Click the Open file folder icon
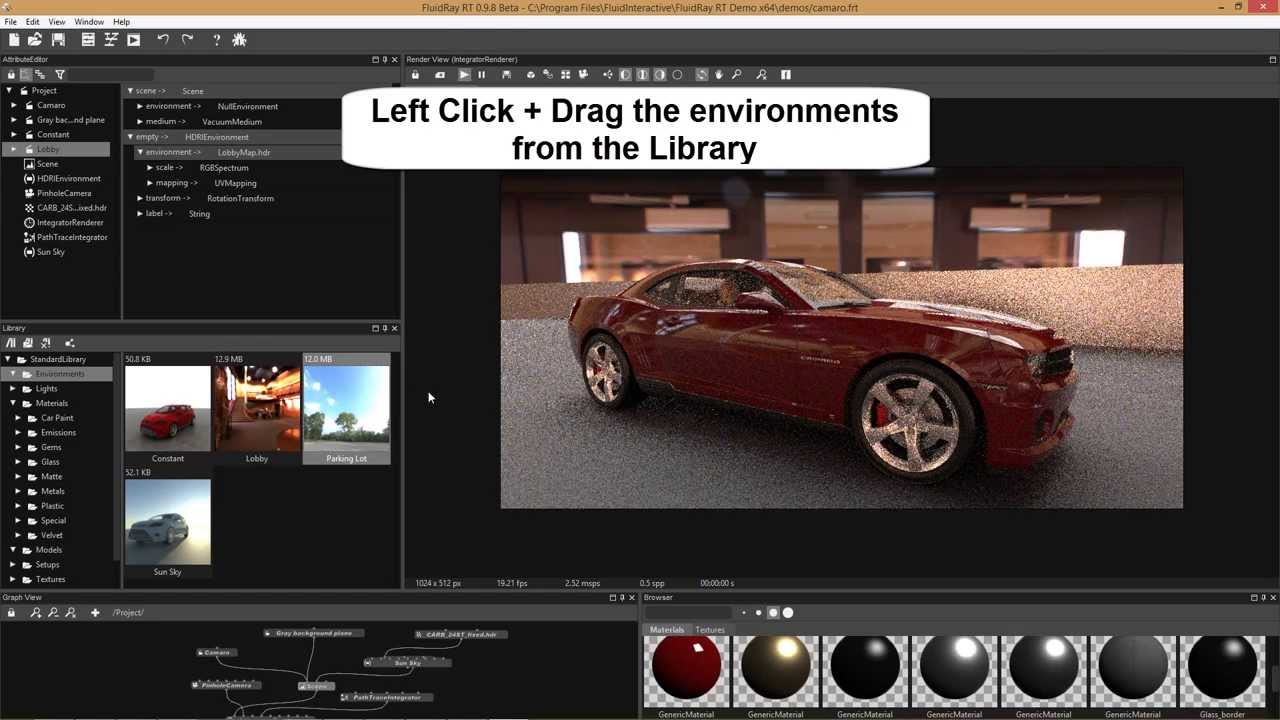The height and width of the screenshot is (720, 1280). (35, 39)
